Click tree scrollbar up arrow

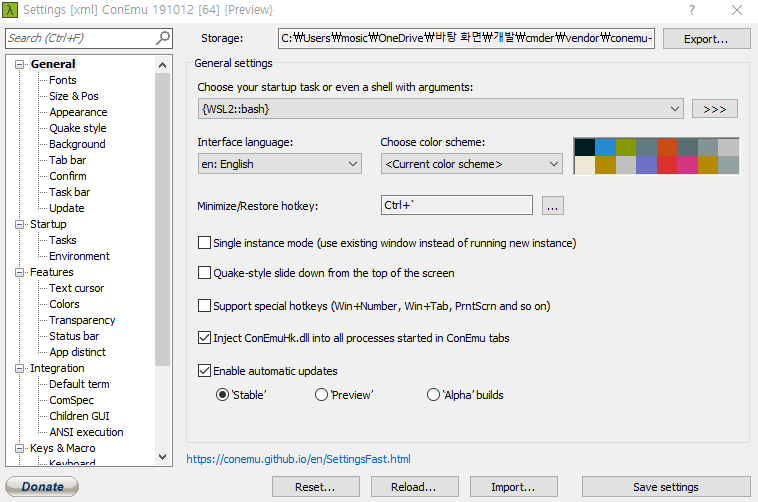coord(162,65)
